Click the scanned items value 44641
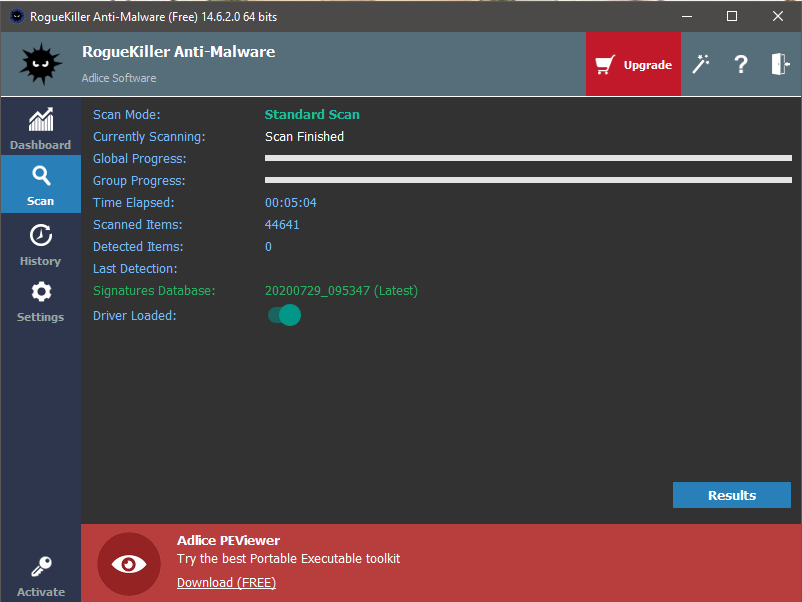The image size is (802, 602). tap(282, 225)
